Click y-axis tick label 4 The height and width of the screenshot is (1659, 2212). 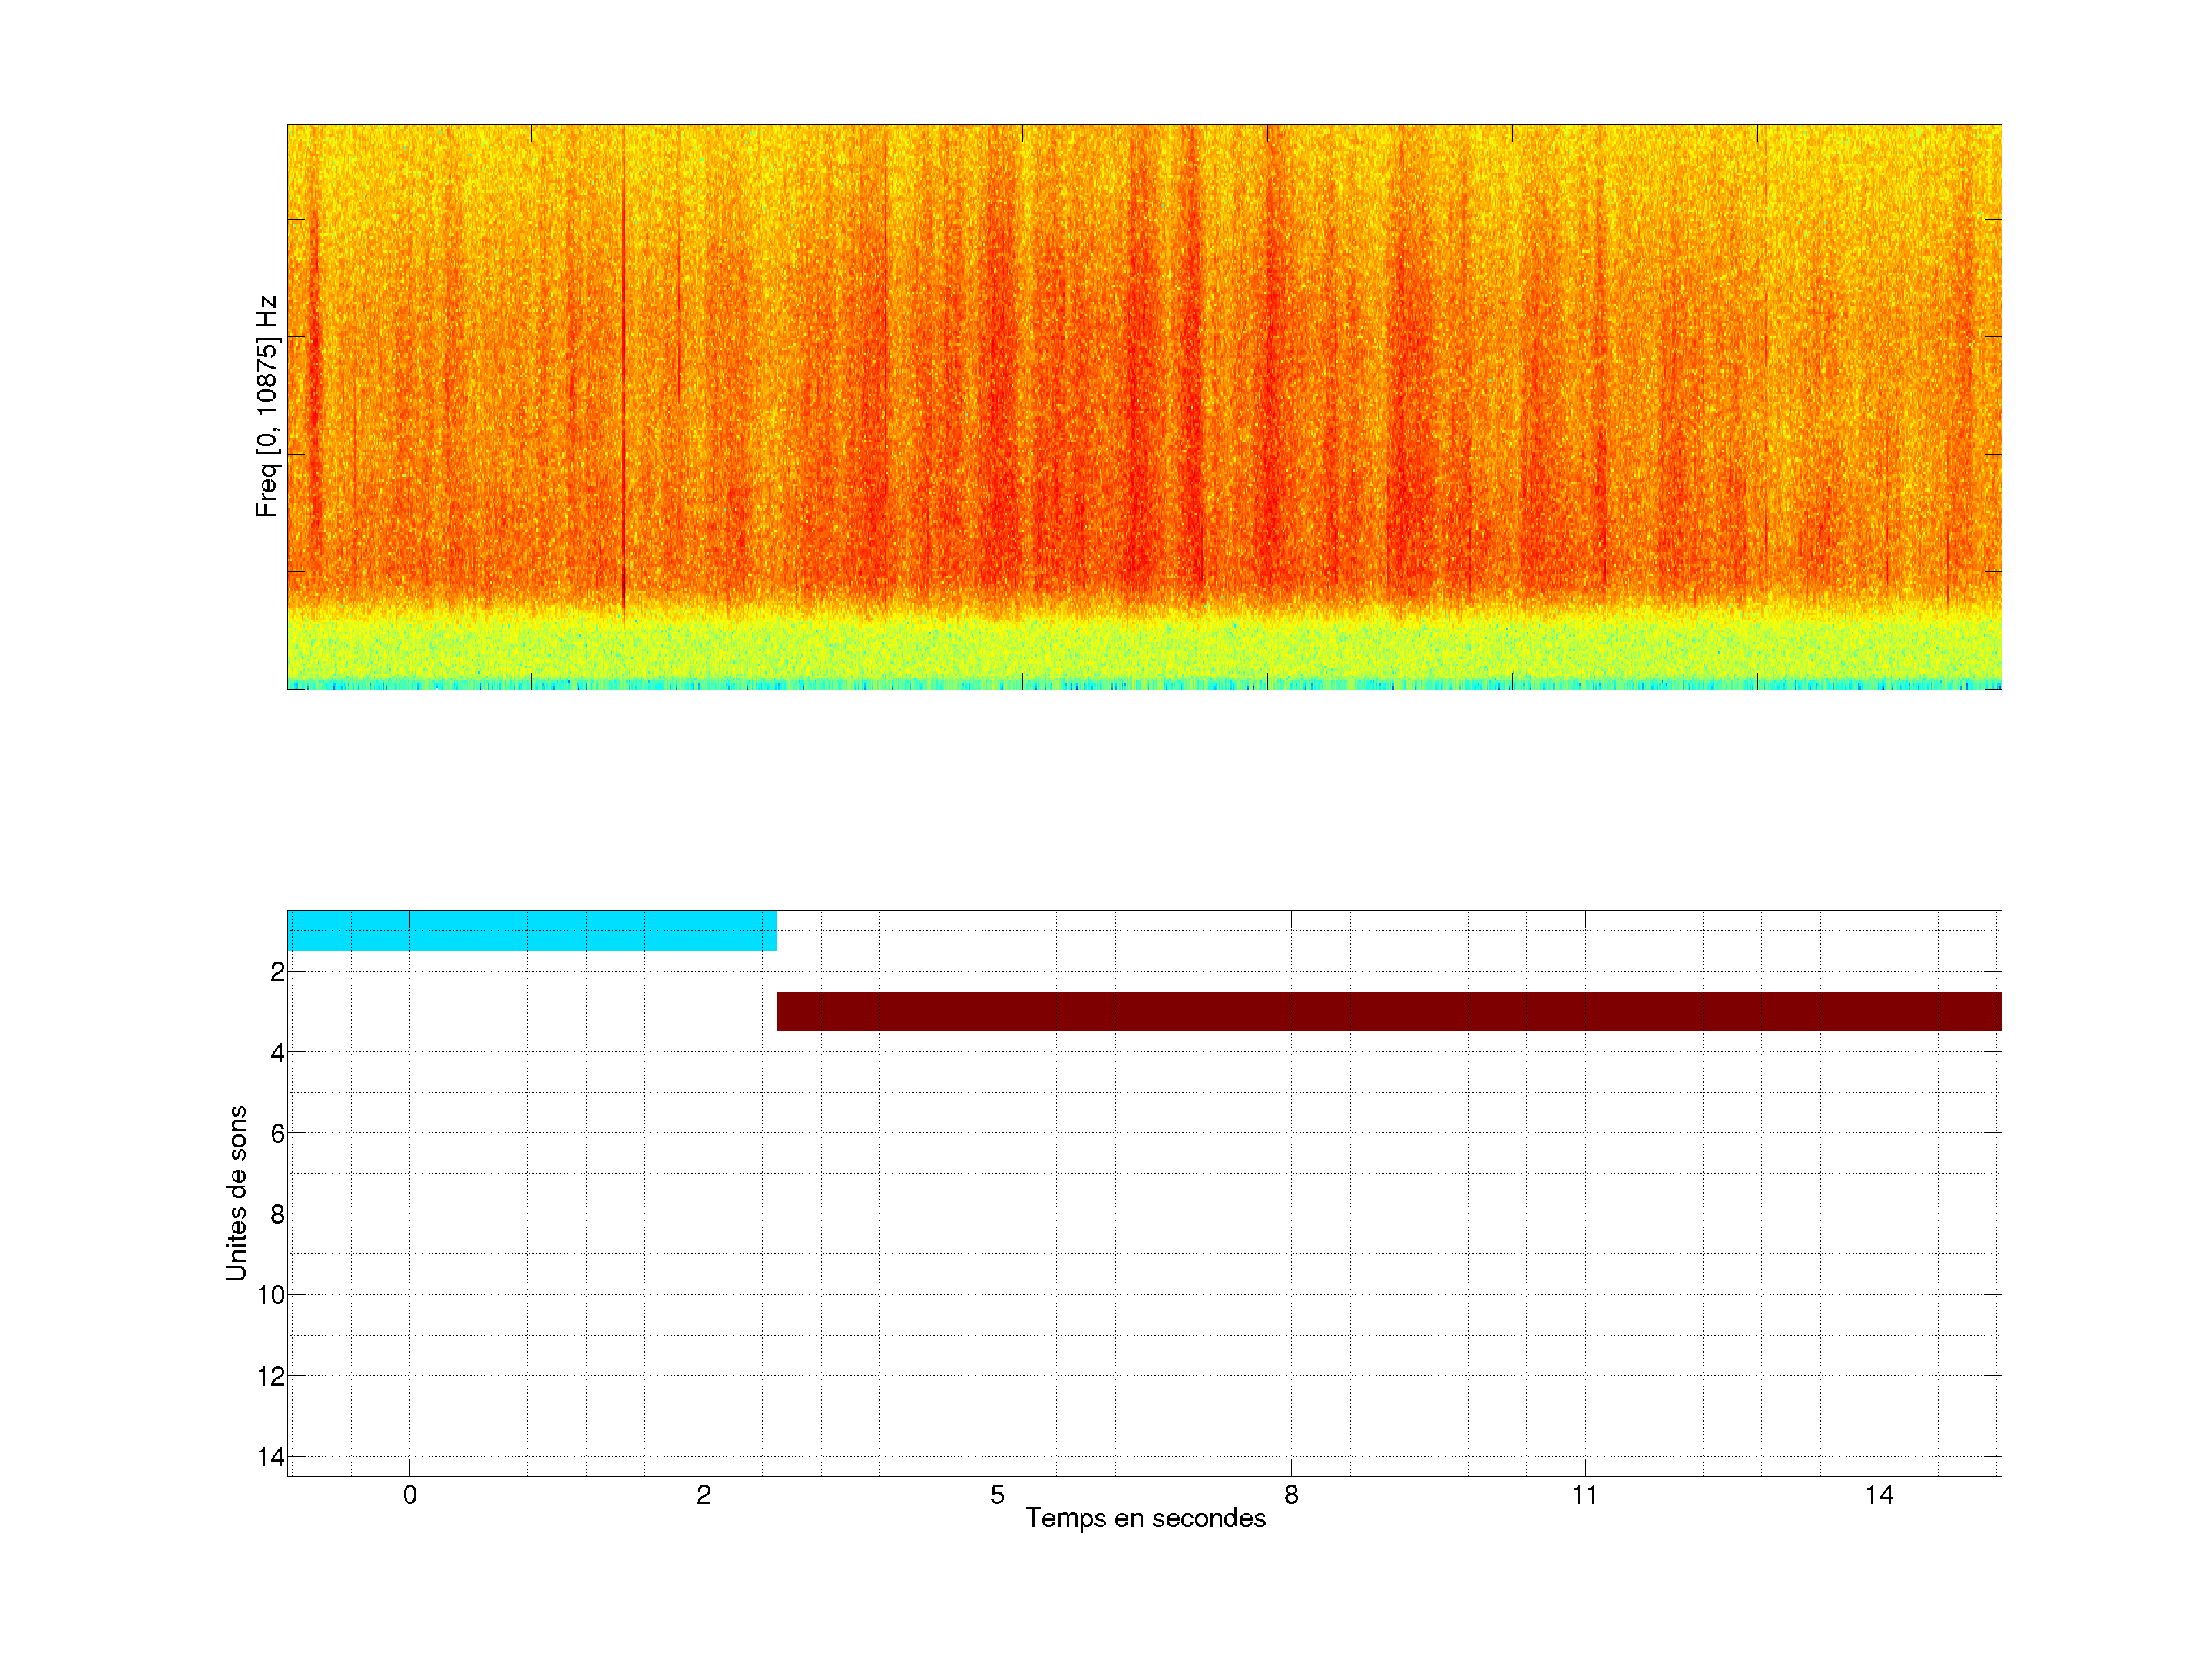pyautogui.click(x=277, y=1053)
